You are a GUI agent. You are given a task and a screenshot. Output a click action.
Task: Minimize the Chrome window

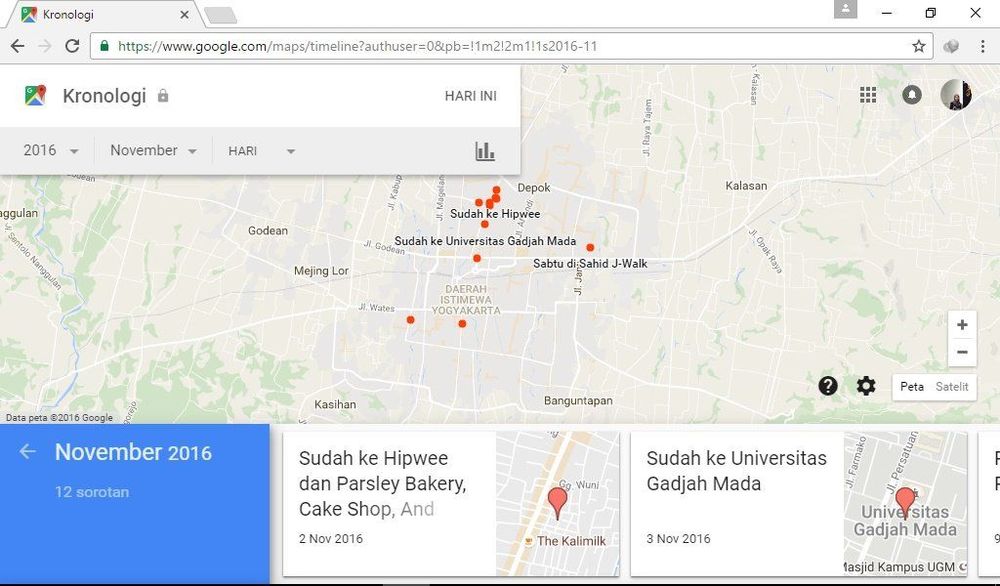(x=886, y=13)
